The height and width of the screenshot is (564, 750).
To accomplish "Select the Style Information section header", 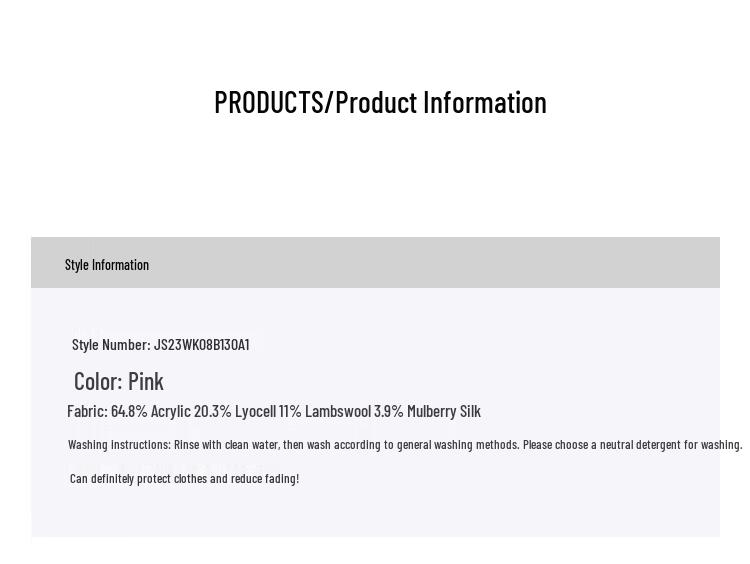I will tap(107, 265).
